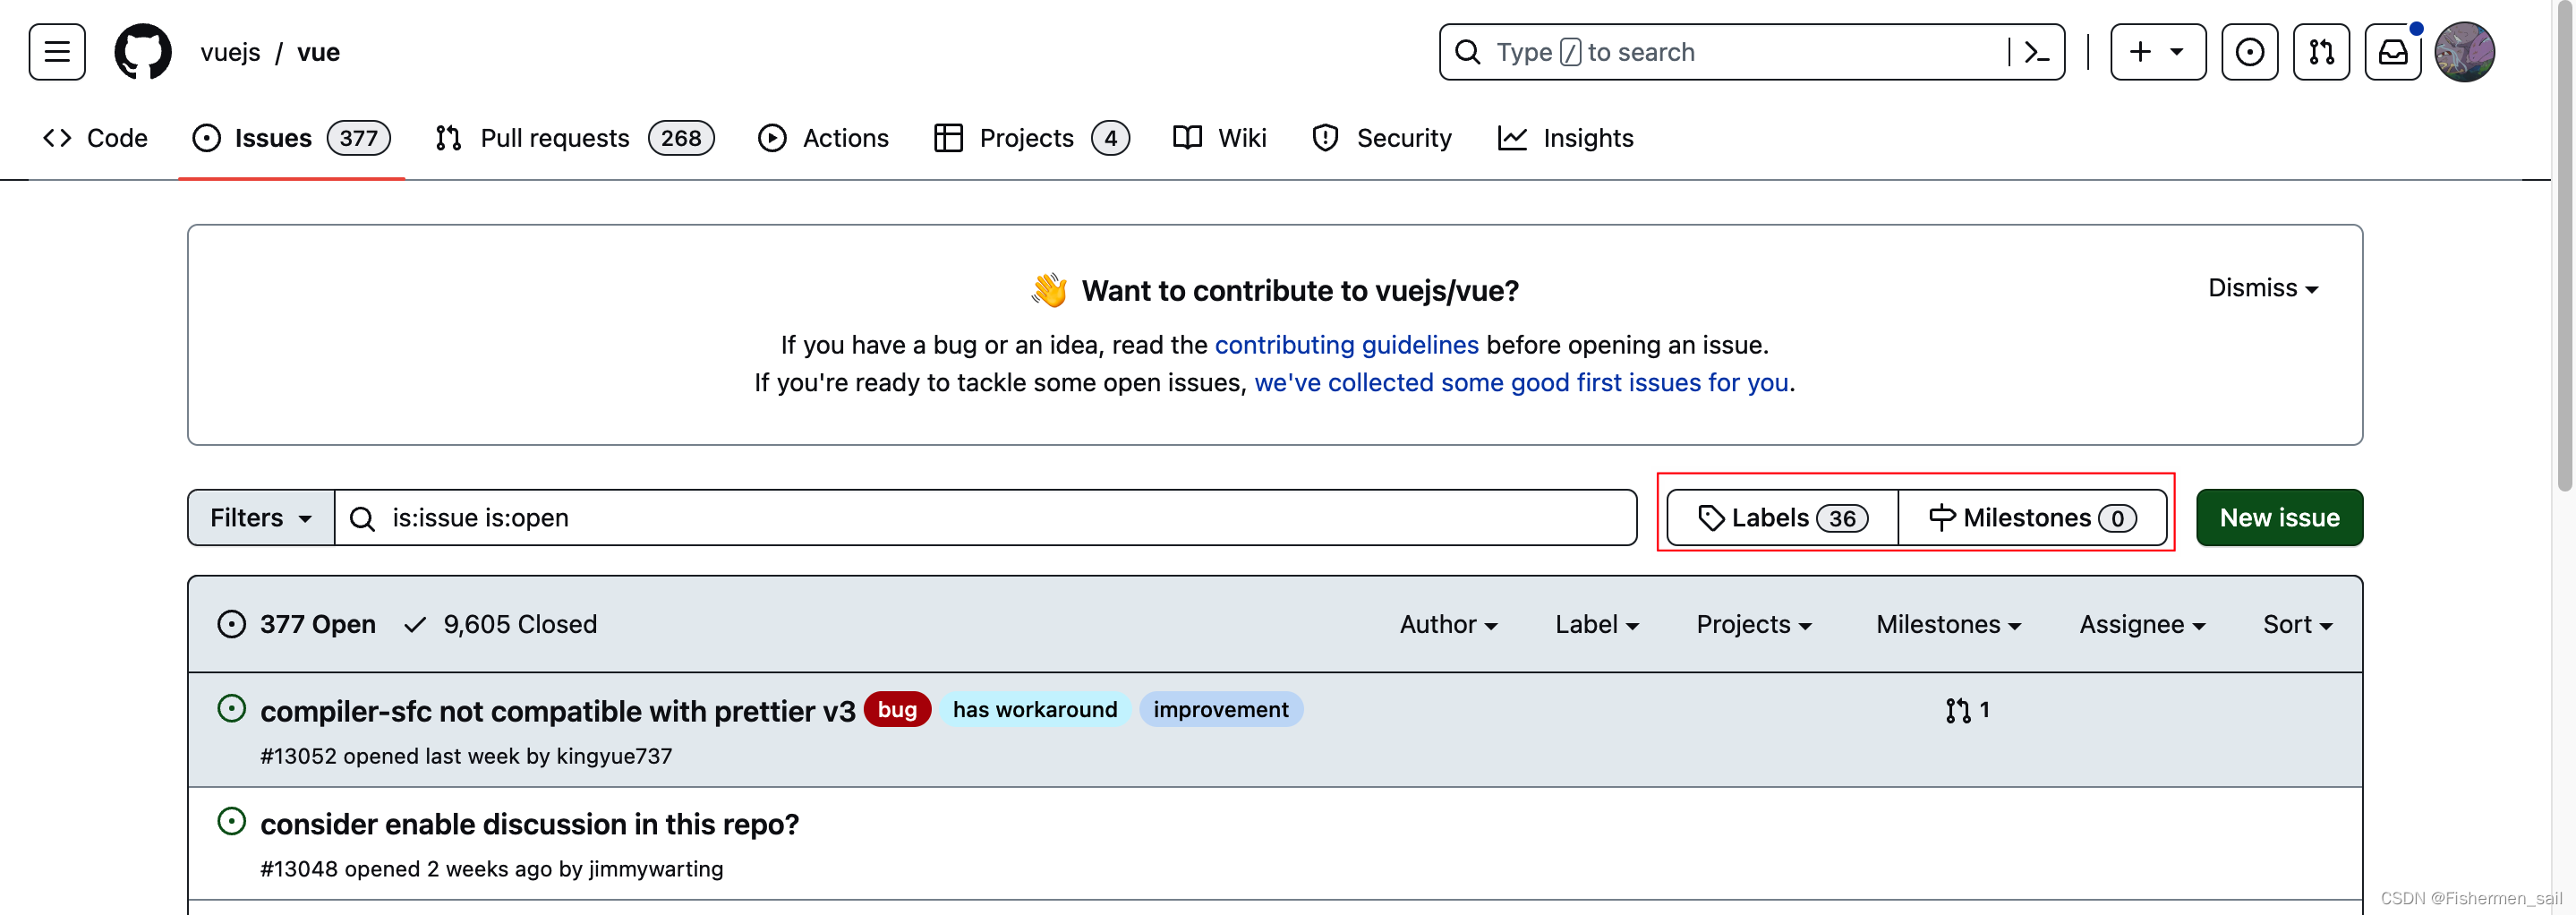Open the Label filter dropdown
The height and width of the screenshot is (915, 2576).
tap(1597, 624)
